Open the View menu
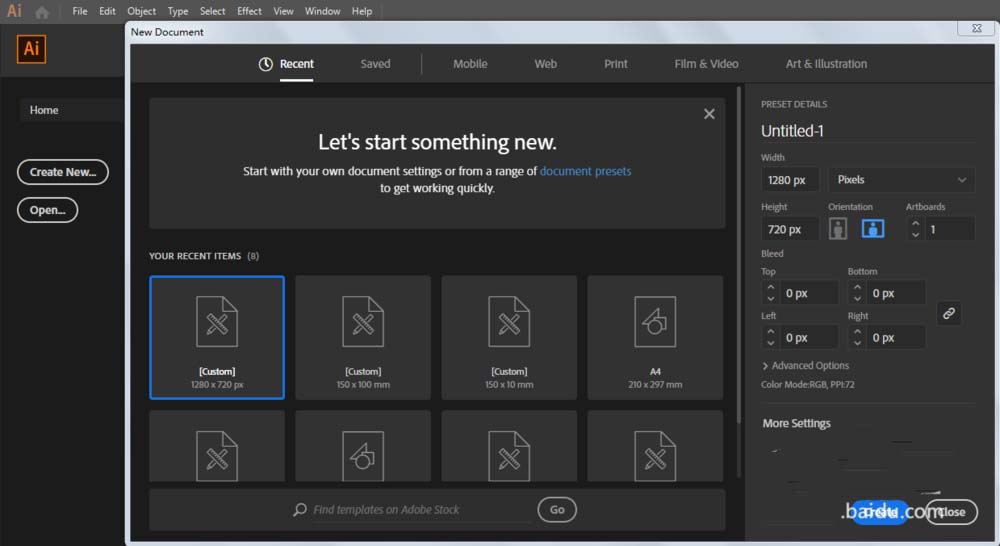1000x546 pixels. point(283,11)
